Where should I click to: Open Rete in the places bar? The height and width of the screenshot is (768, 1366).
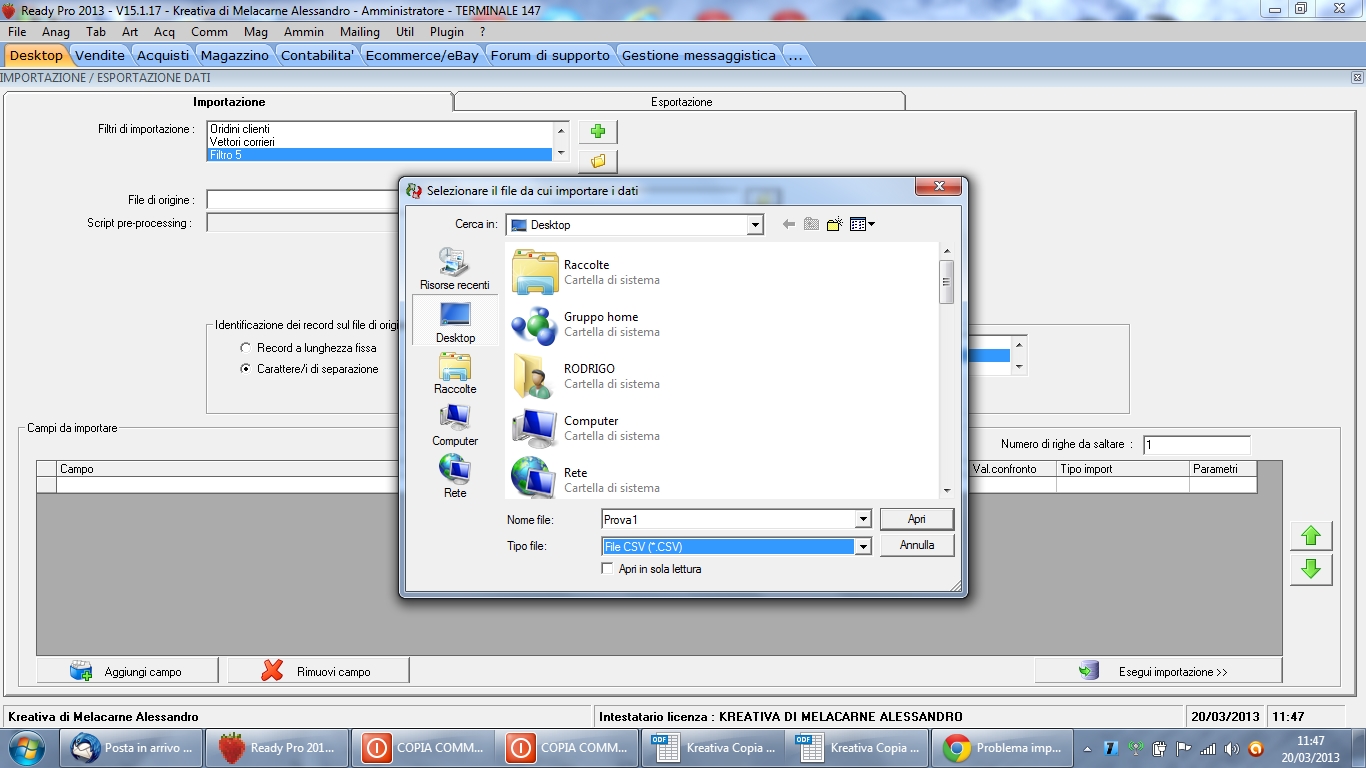[455, 477]
